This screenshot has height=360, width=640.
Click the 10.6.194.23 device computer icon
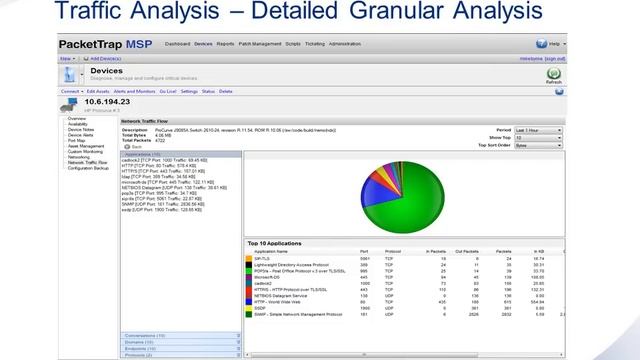click(x=69, y=105)
